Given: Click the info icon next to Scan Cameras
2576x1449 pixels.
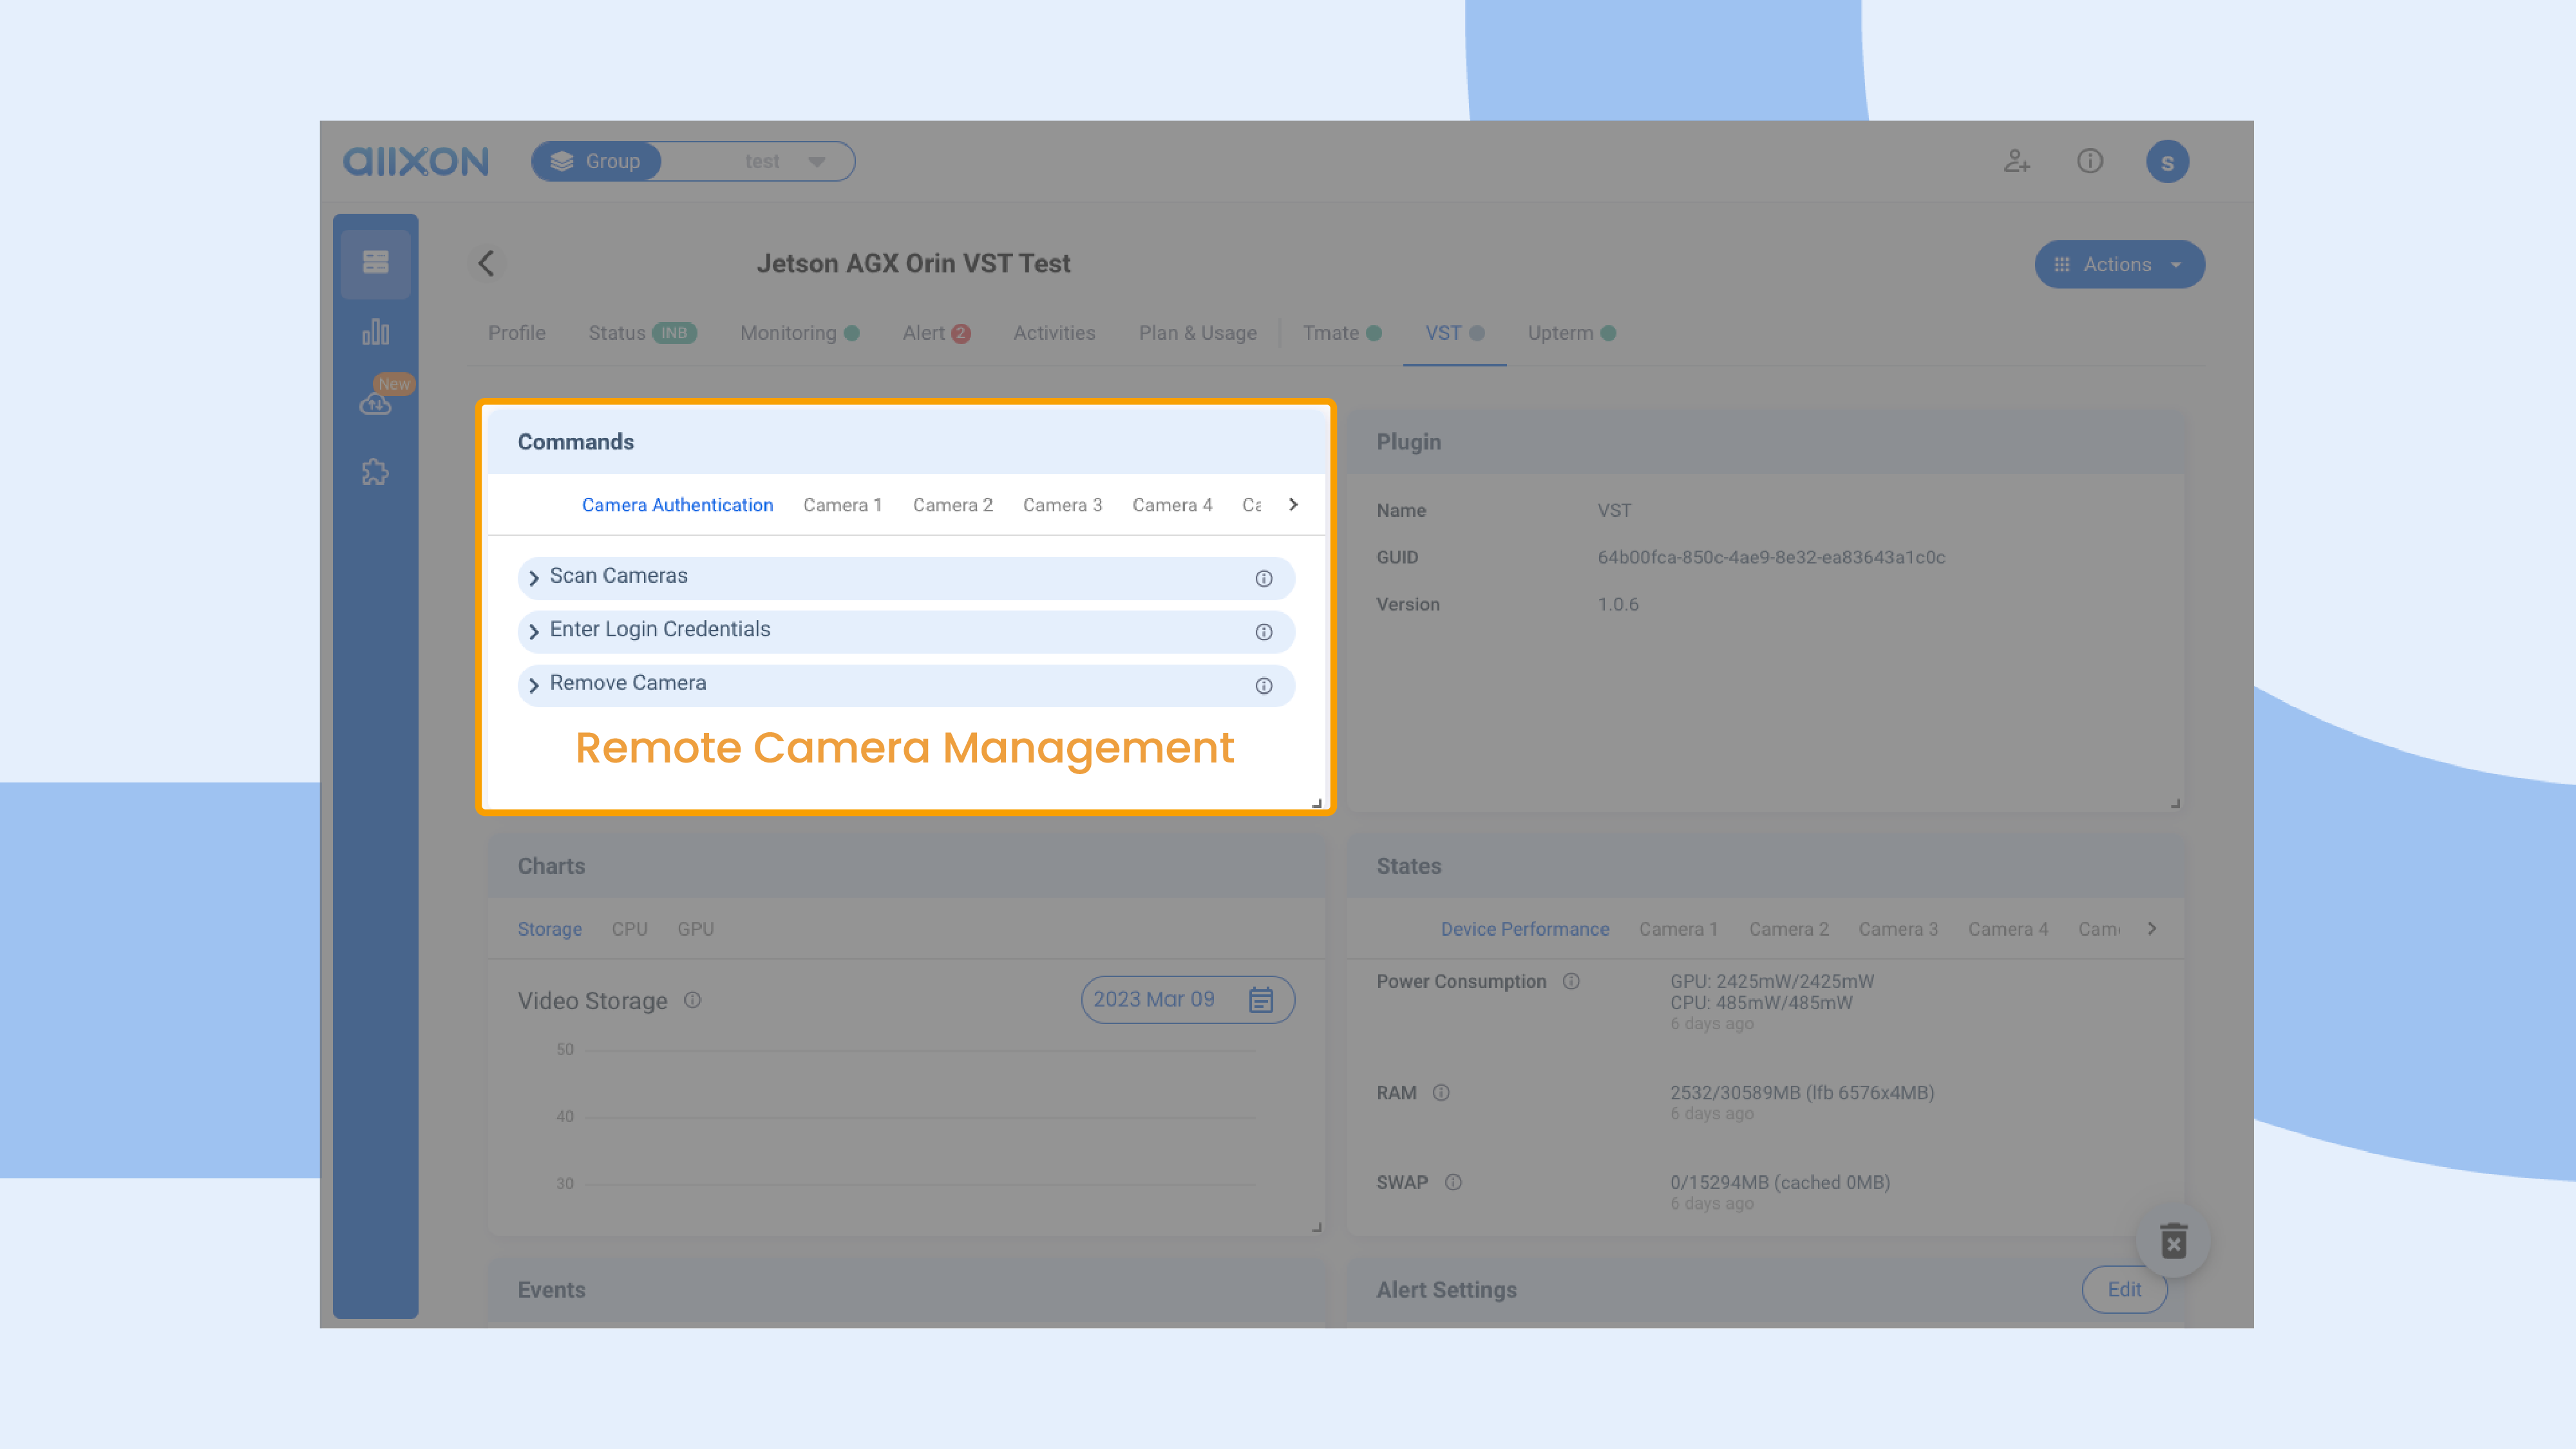Looking at the screenshot, I should [1263, 579].
